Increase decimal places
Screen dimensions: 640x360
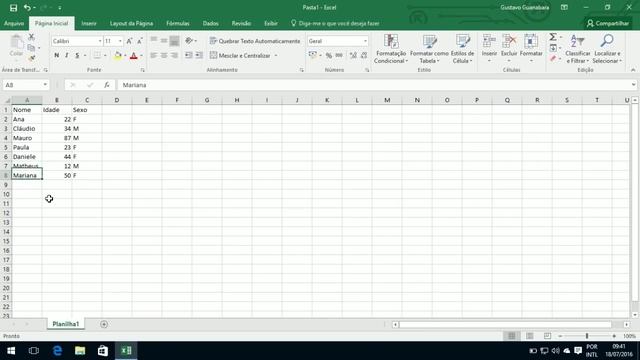(353, 56)
